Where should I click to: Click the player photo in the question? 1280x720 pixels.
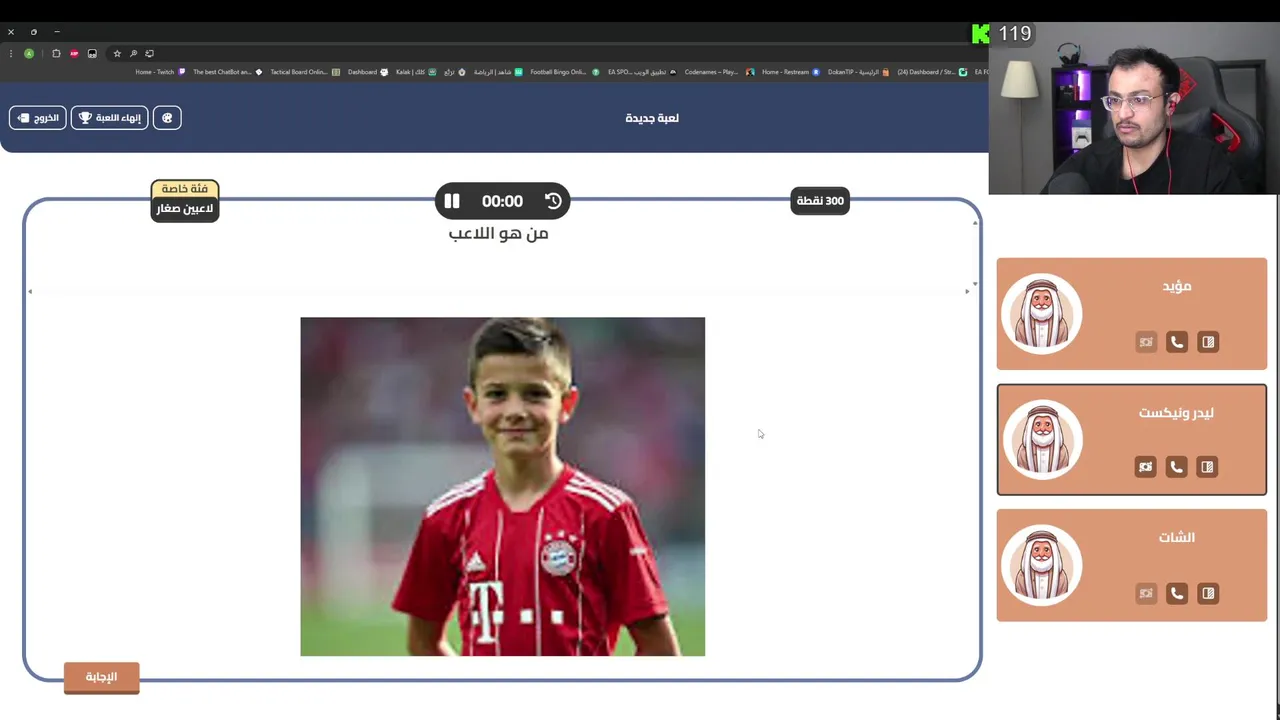click(502, 487)
